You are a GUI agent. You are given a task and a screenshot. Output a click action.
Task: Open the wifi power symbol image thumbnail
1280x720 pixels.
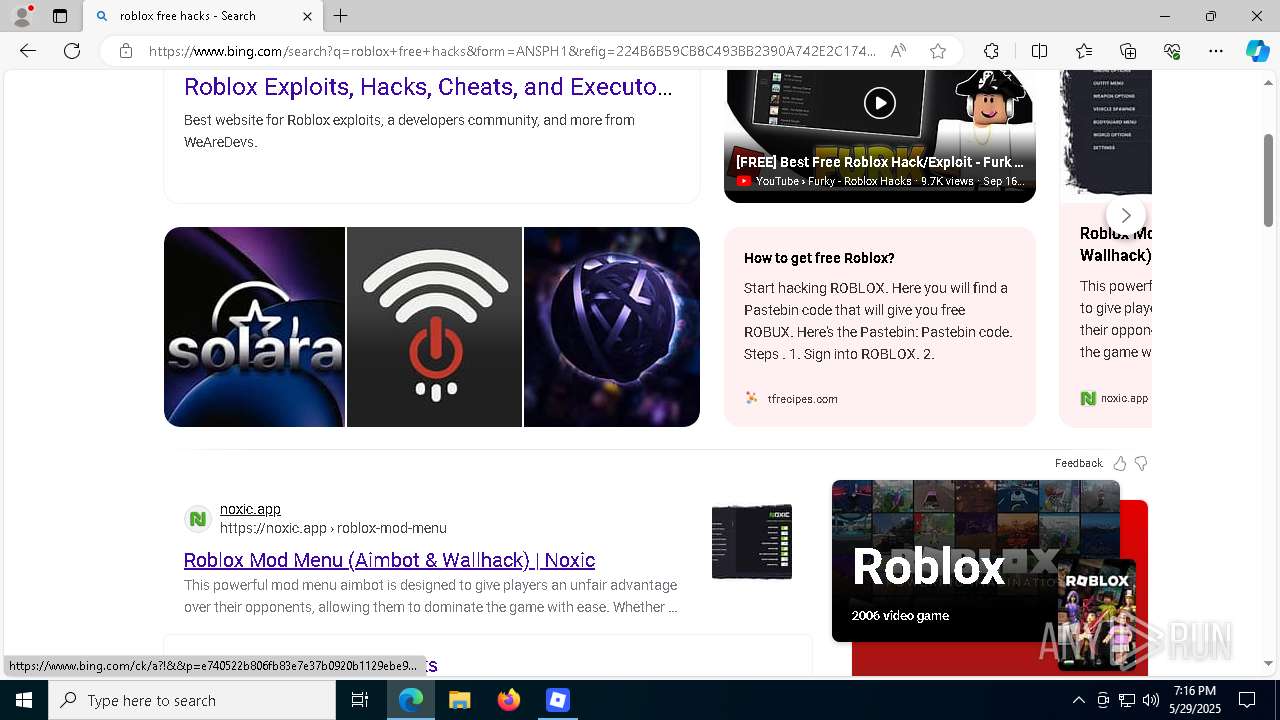tap(434, 327)
